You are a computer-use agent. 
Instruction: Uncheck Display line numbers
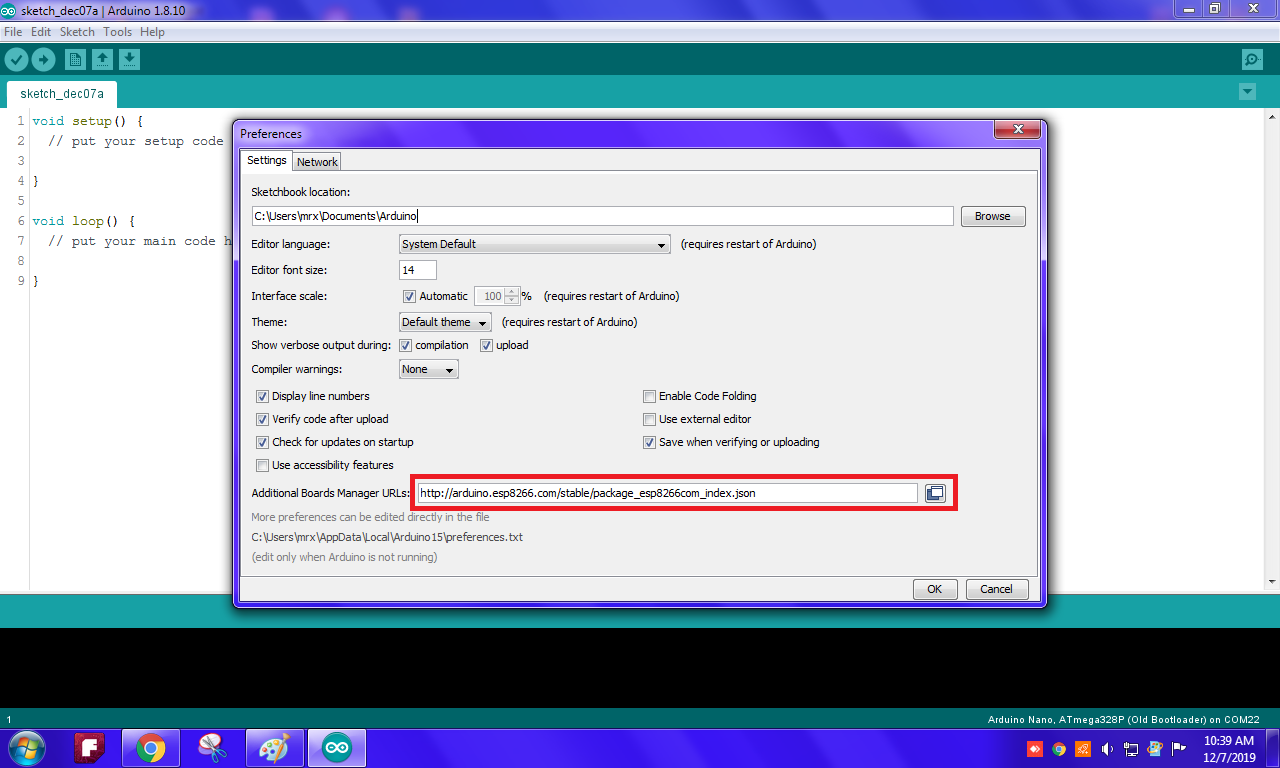(x=262, y=396)
